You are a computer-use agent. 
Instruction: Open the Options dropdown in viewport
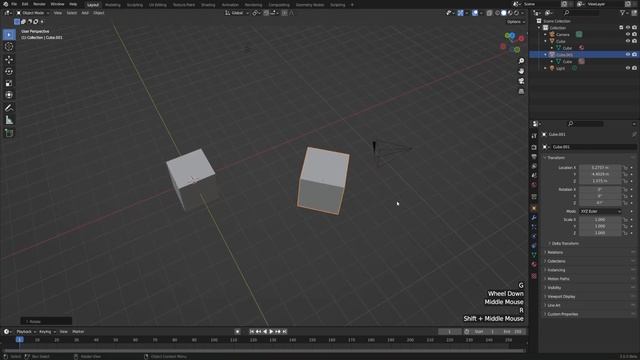(x=516, y=22)
